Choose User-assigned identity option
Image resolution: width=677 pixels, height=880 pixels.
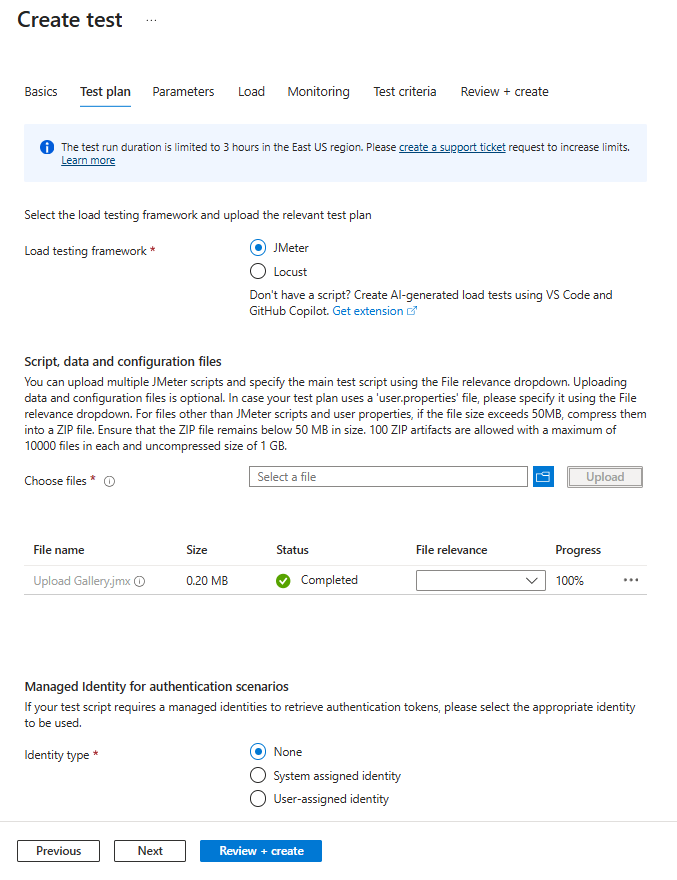click(x=258, y=799)
